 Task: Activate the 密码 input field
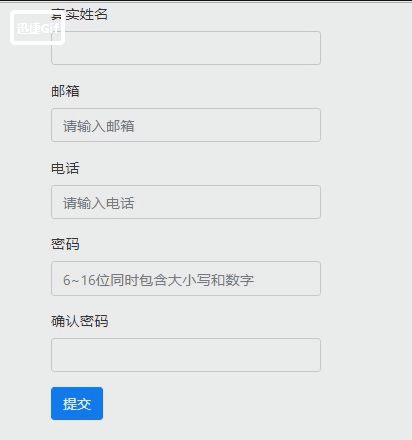186,279
